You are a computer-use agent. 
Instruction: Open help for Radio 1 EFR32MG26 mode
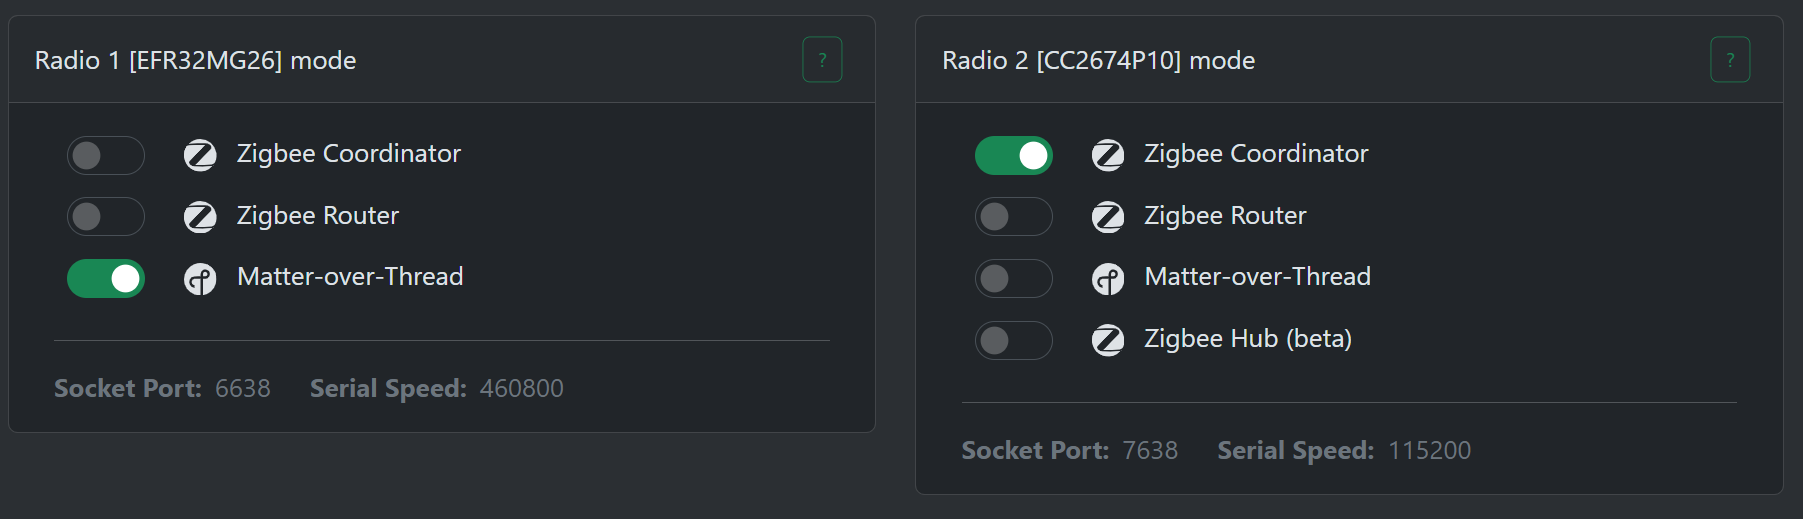[x=822, y=60]
